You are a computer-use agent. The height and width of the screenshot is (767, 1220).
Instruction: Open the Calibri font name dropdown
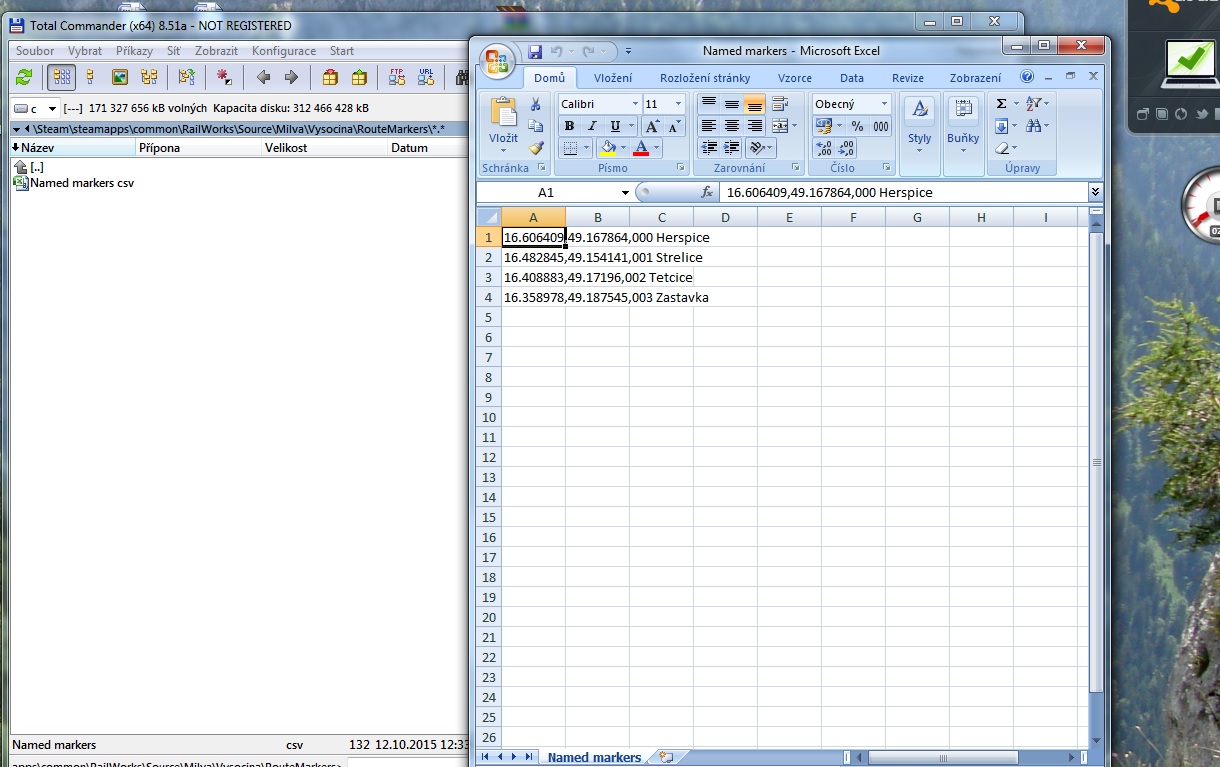click(634, 104)
